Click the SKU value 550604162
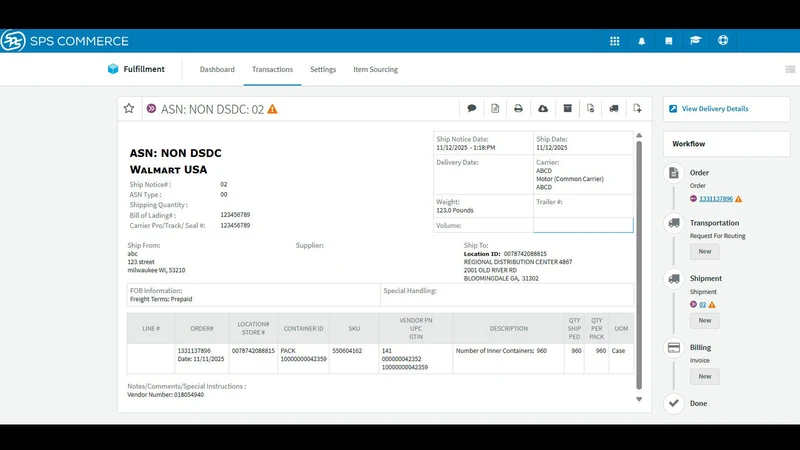Viewport: 800px width, 450px height. 347,351
